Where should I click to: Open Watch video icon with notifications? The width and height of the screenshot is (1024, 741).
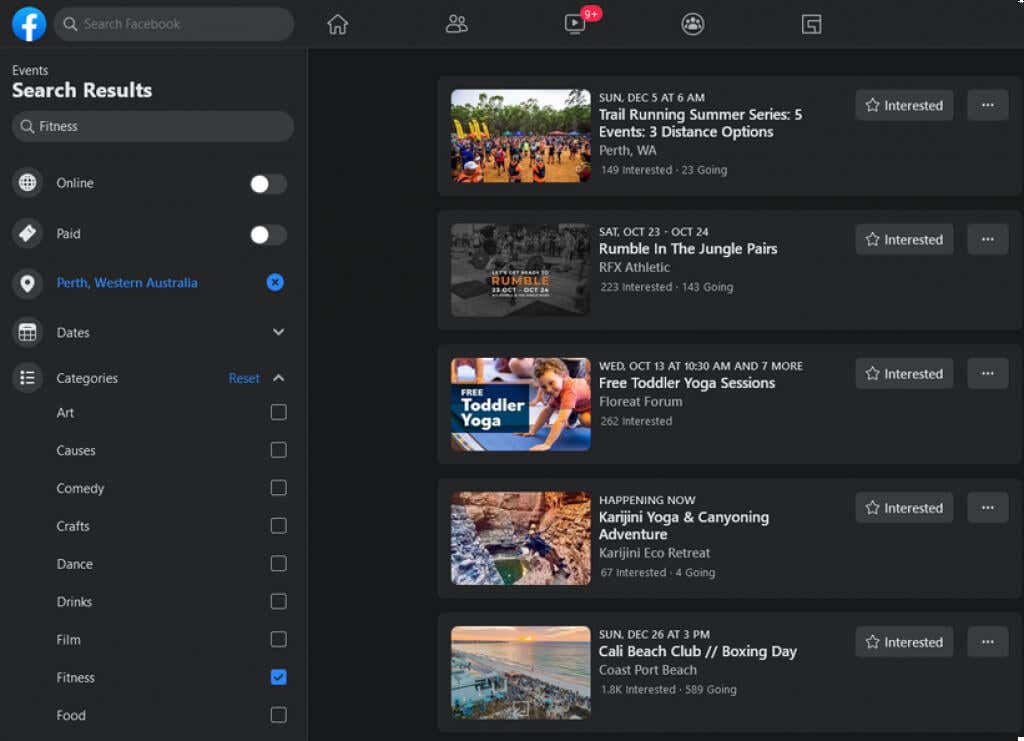coord(575,24)
